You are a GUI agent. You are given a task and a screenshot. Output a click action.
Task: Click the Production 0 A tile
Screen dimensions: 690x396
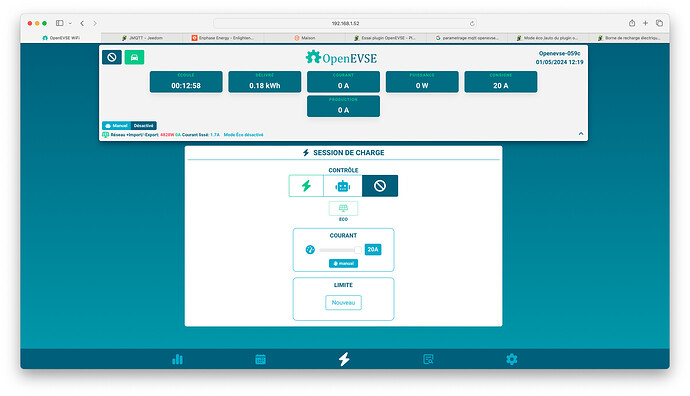click(x=343, y=106)
